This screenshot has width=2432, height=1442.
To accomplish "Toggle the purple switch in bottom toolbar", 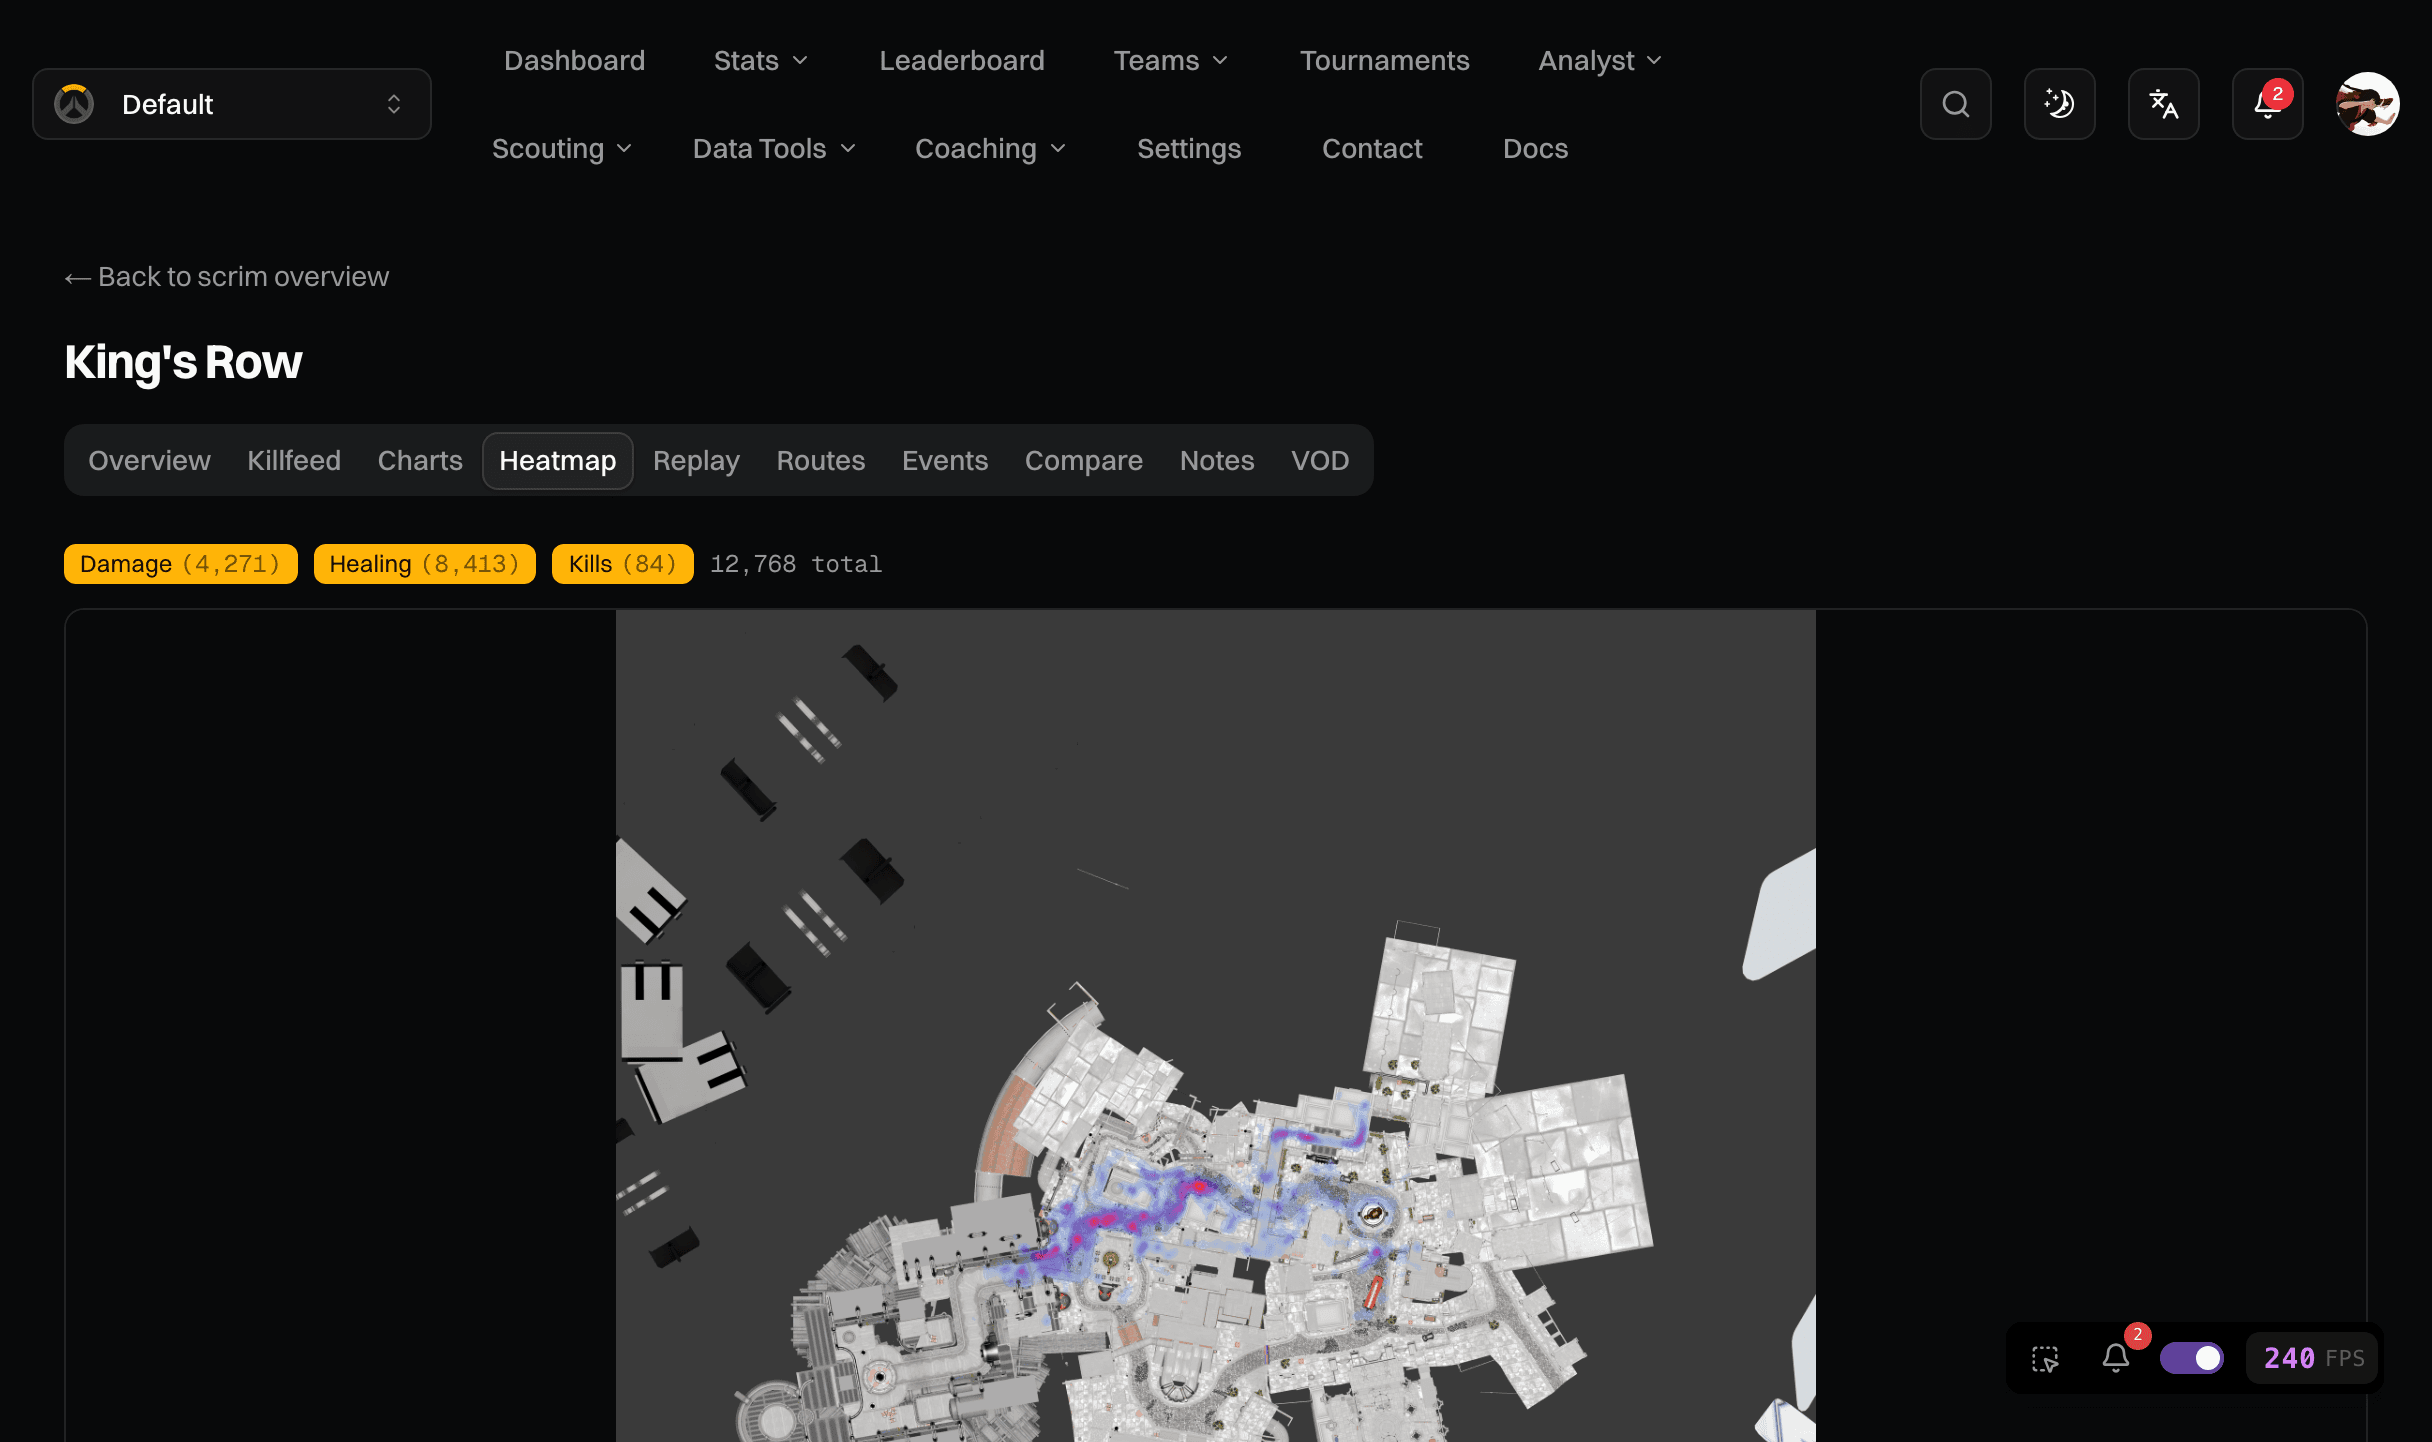I will (2191, 1358).
